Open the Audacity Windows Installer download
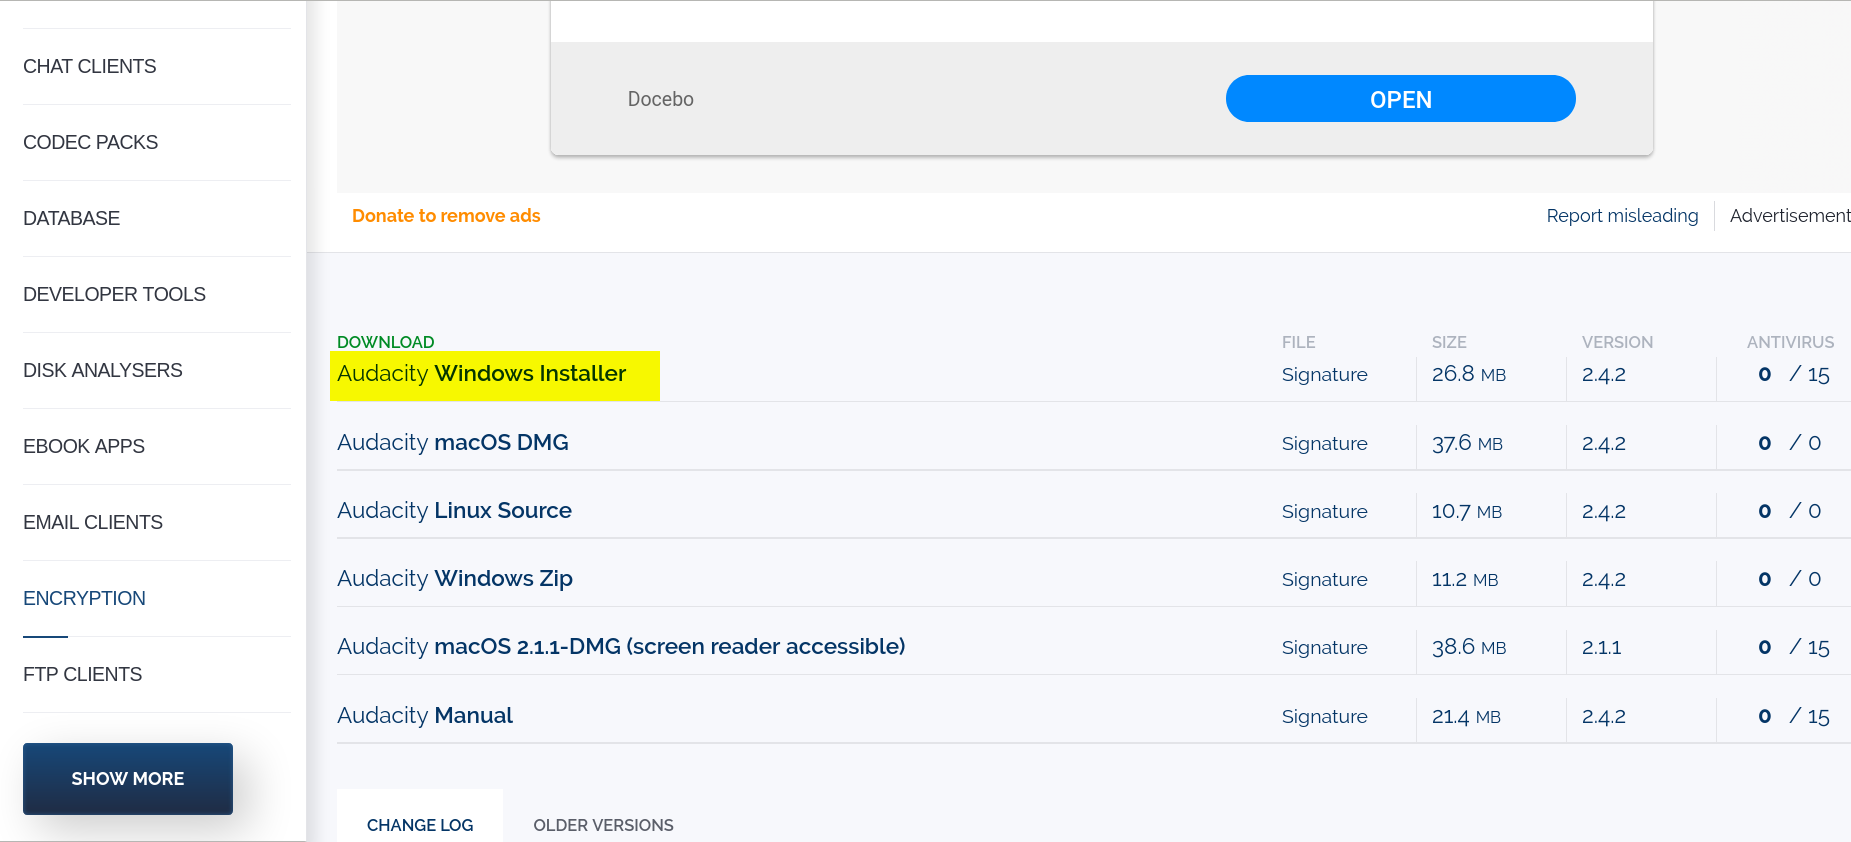1851x842 pixels. point(481,374)
